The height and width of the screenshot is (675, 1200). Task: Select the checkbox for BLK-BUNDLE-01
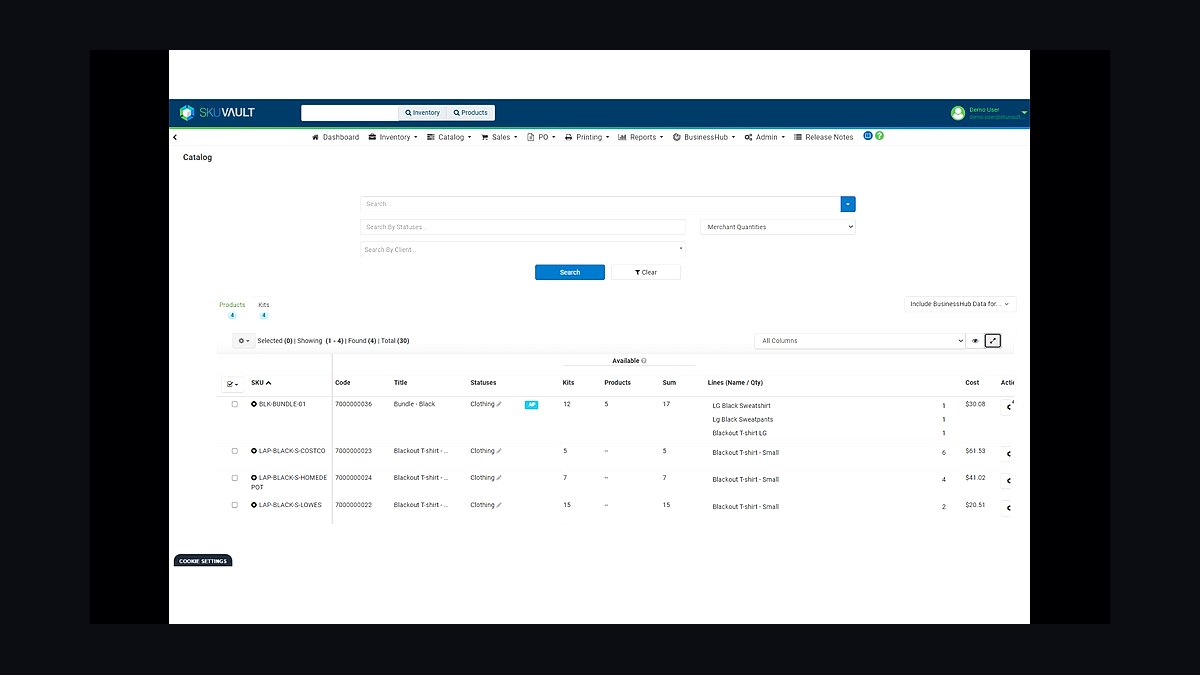(x=235, y=404)
